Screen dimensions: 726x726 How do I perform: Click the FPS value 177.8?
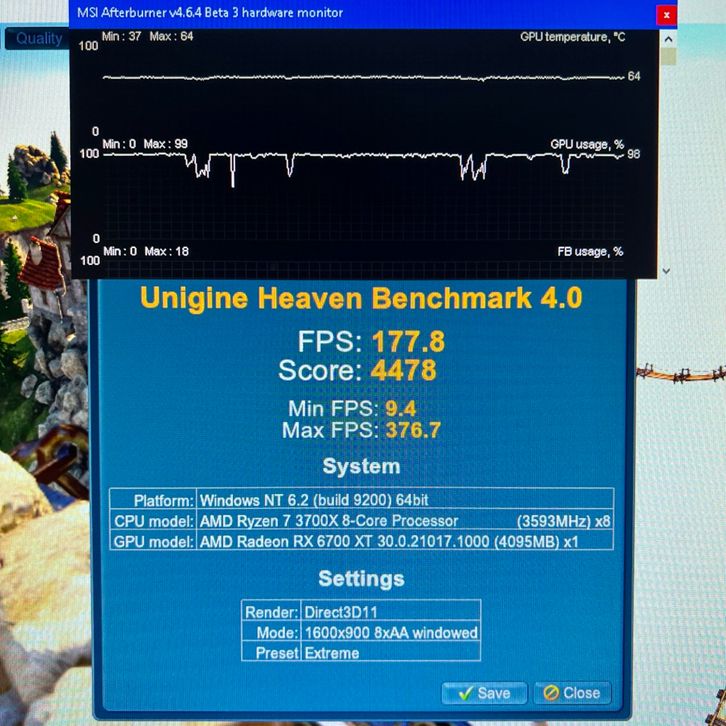click(408, 342)
